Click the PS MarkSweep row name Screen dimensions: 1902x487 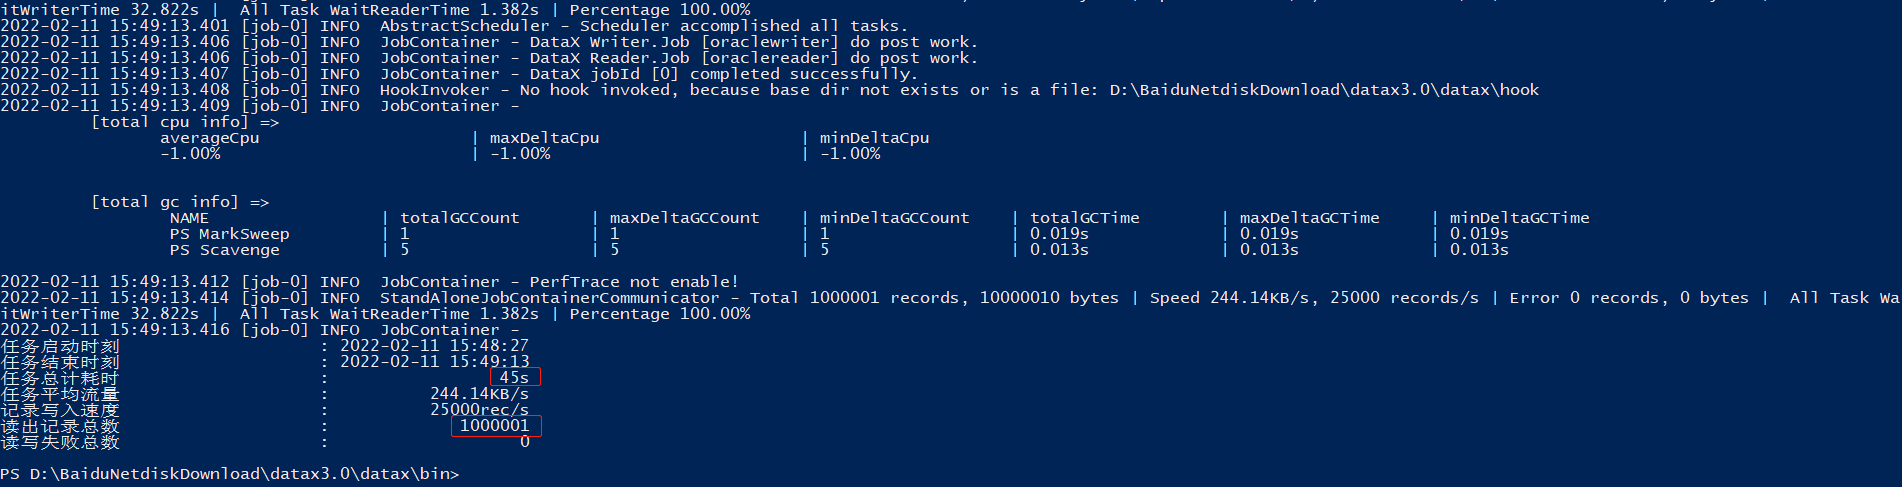[x=229, y=234]
